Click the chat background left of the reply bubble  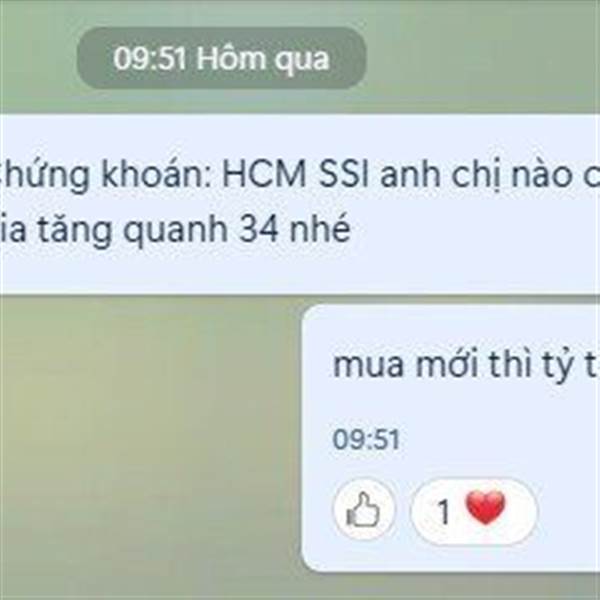click(149, 440)
